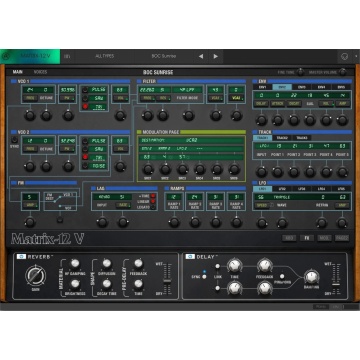Viewport: 360px width, 360px height.
Task: Select the ENV4 tab
Action: point(321,87)
